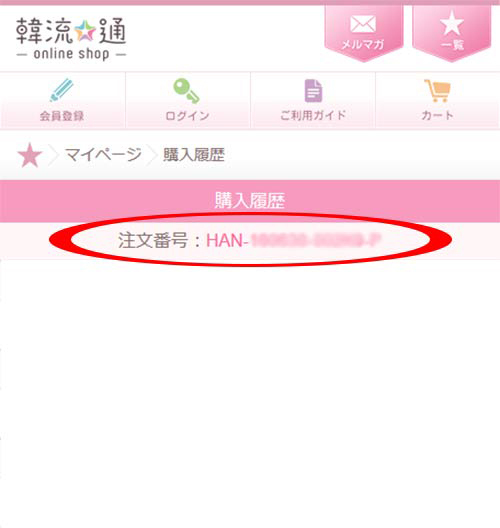
Task: Click the メルマガ button label
Action: pyautogui.click(x=363, y=44)
